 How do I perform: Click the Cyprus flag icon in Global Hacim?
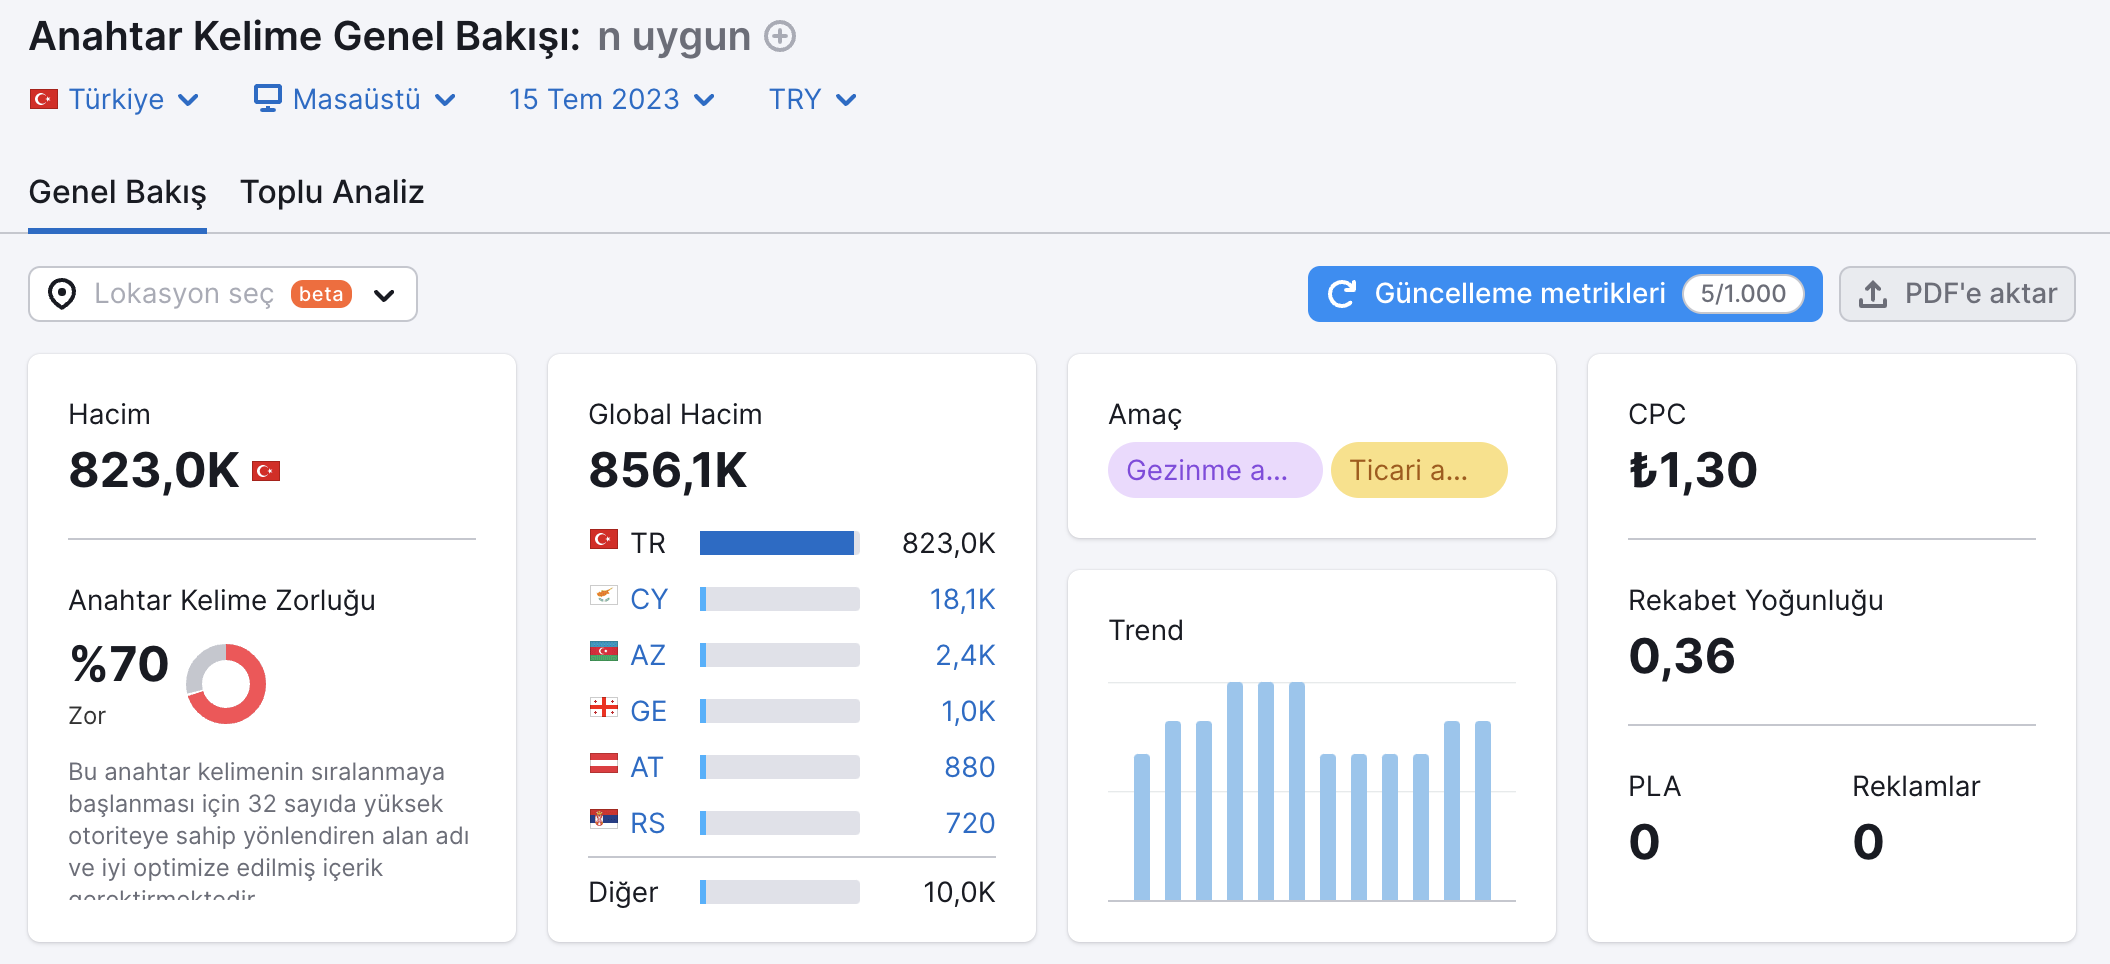point(604,596)
